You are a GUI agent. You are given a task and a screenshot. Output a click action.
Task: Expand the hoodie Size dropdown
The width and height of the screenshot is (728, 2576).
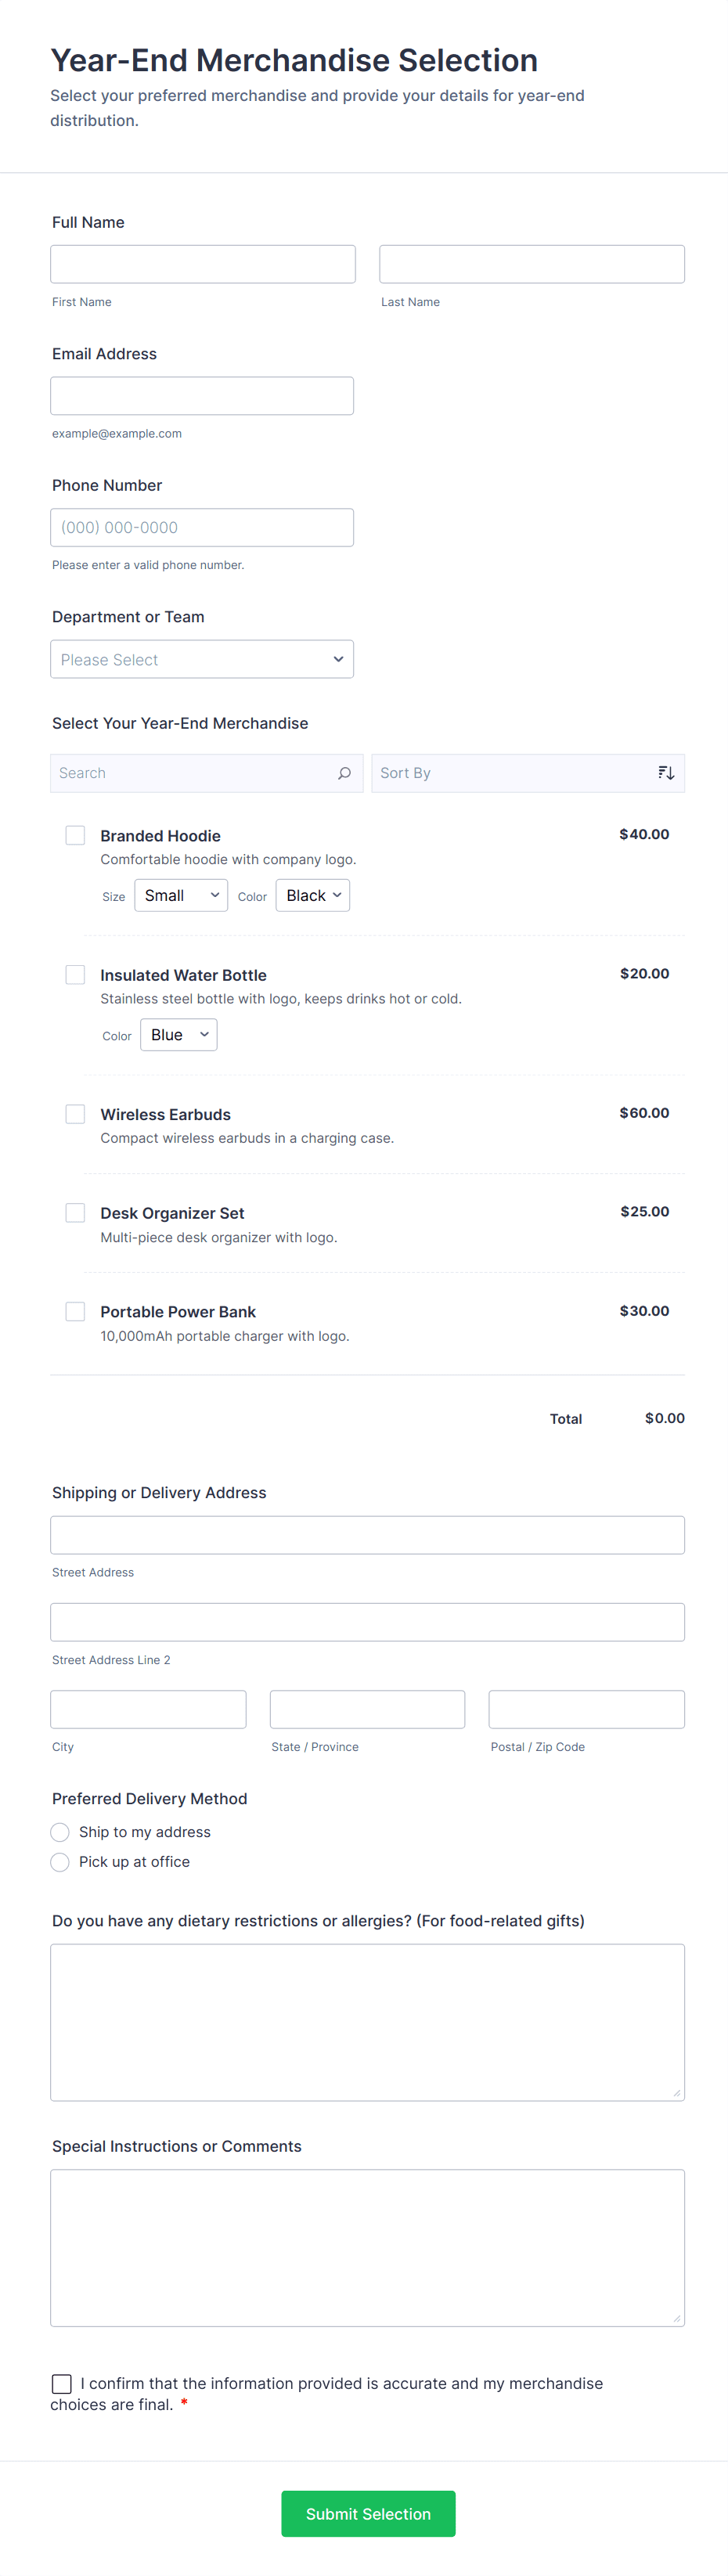(x=181, y=895)
